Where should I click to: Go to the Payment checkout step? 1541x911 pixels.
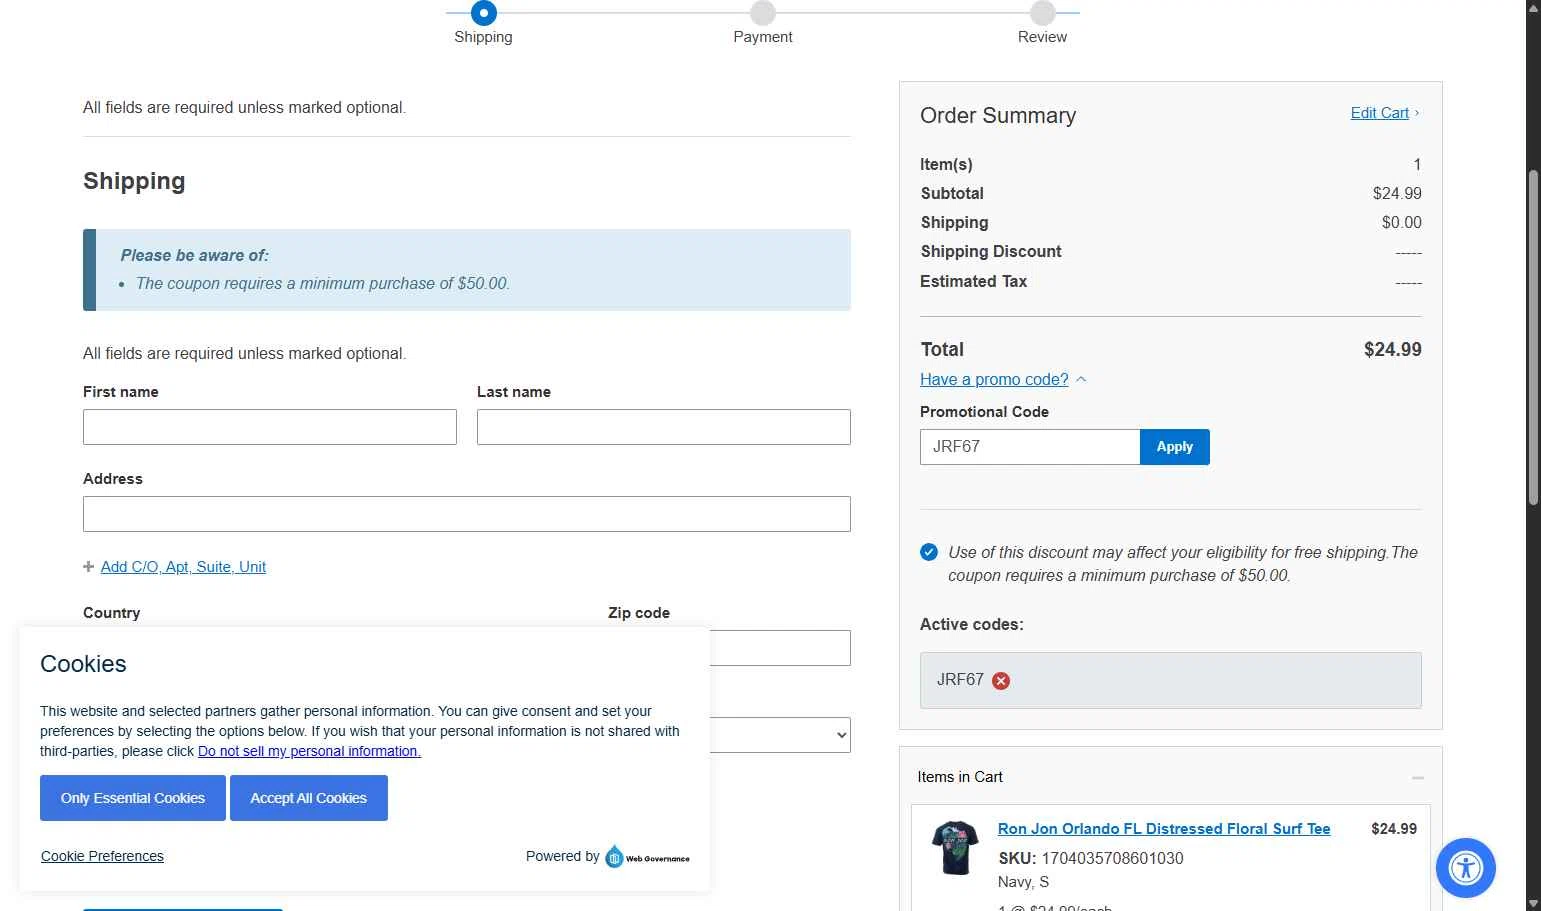[x=763, y=13]
